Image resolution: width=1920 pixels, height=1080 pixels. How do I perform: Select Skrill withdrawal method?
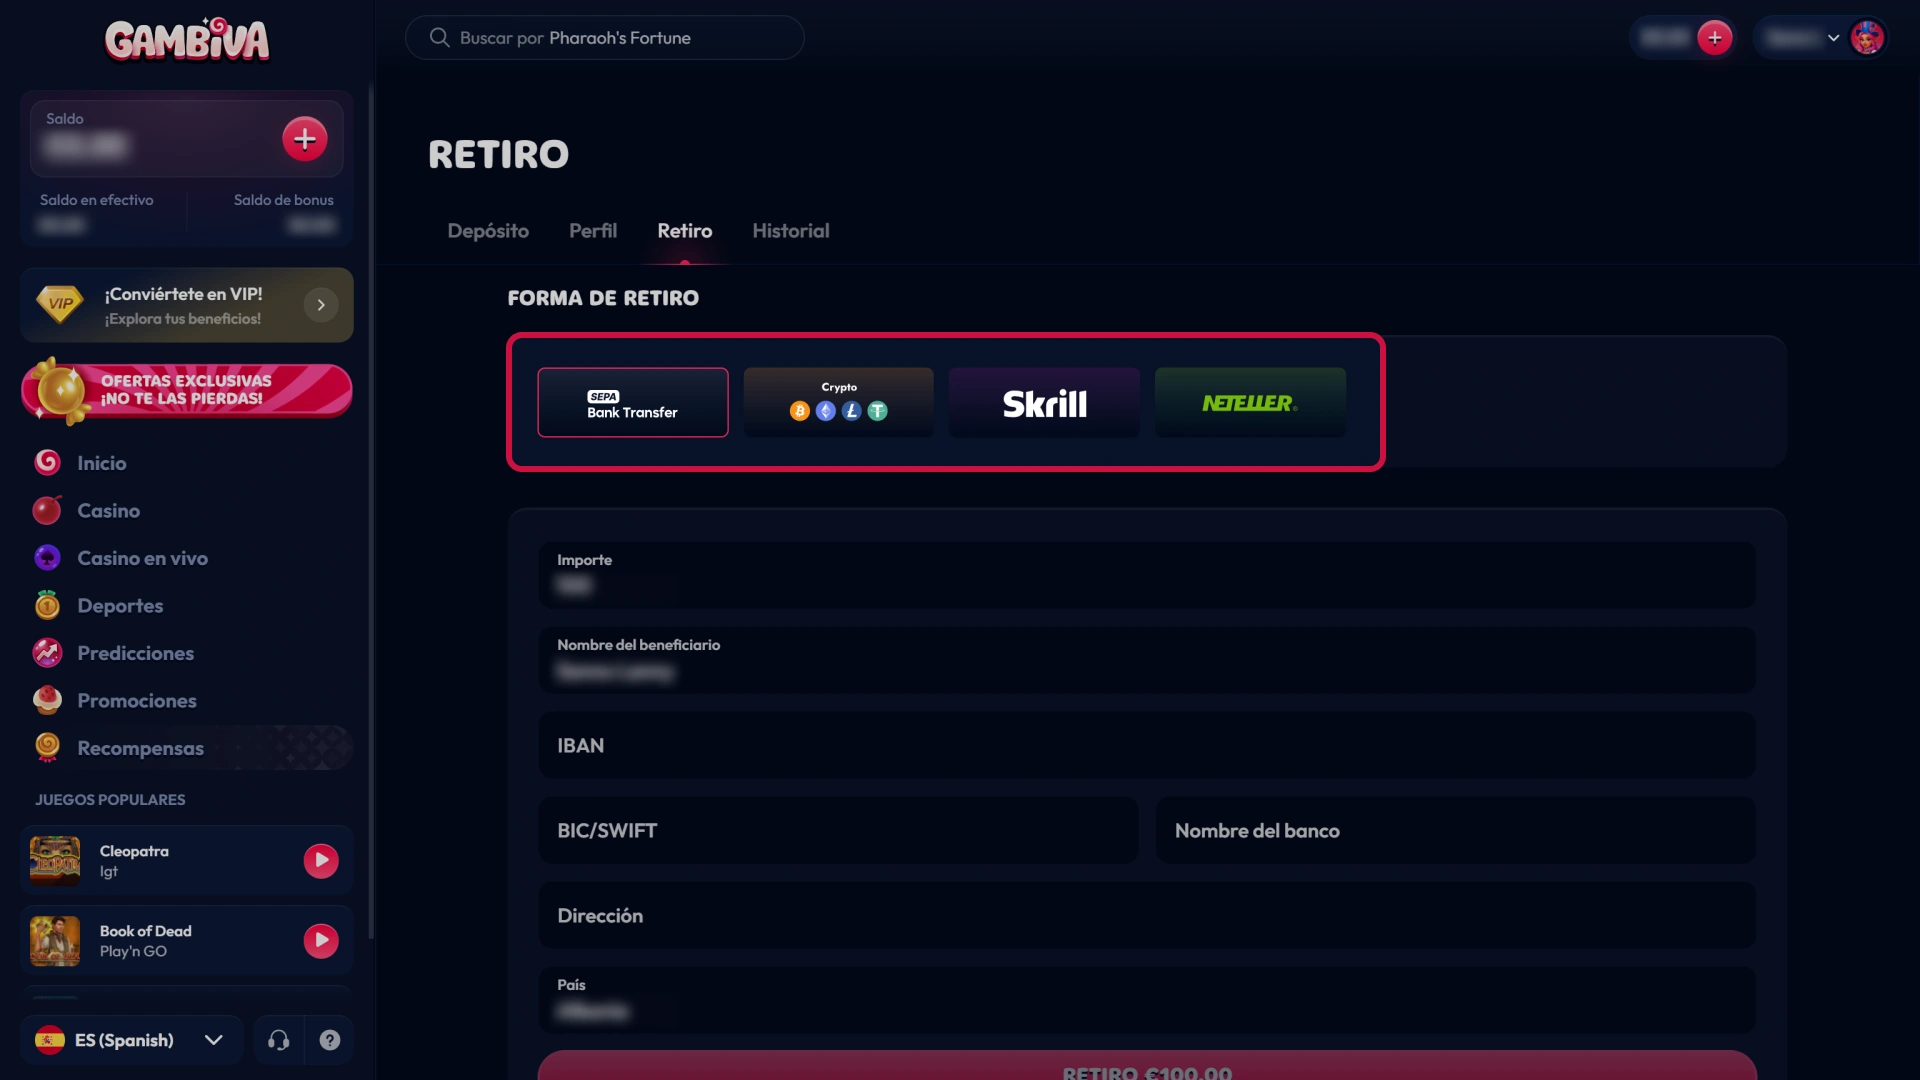(x=1045, y=402)
